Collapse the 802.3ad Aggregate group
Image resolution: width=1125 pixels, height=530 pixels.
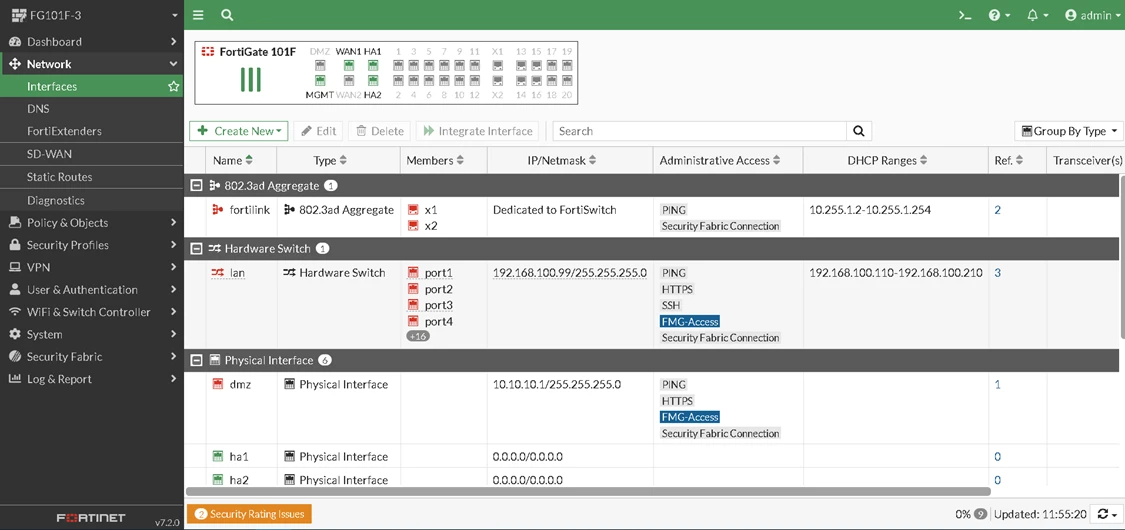[x=195, y=186]
